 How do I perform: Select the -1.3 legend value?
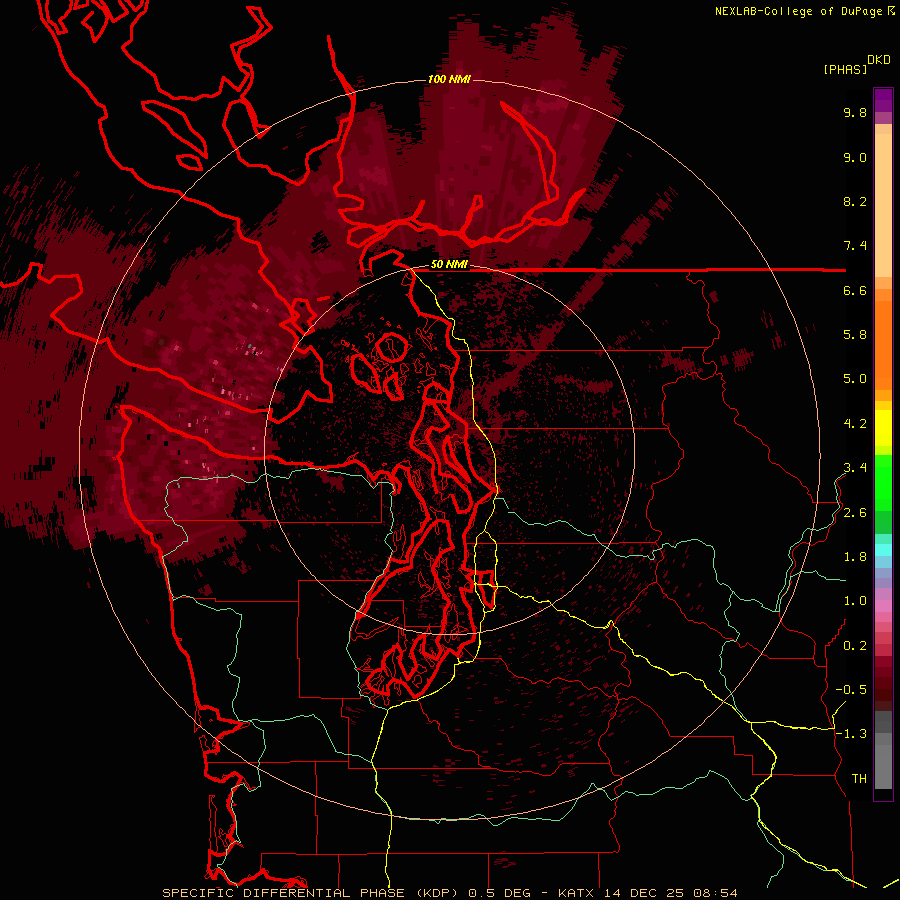(x=851, y=734)
